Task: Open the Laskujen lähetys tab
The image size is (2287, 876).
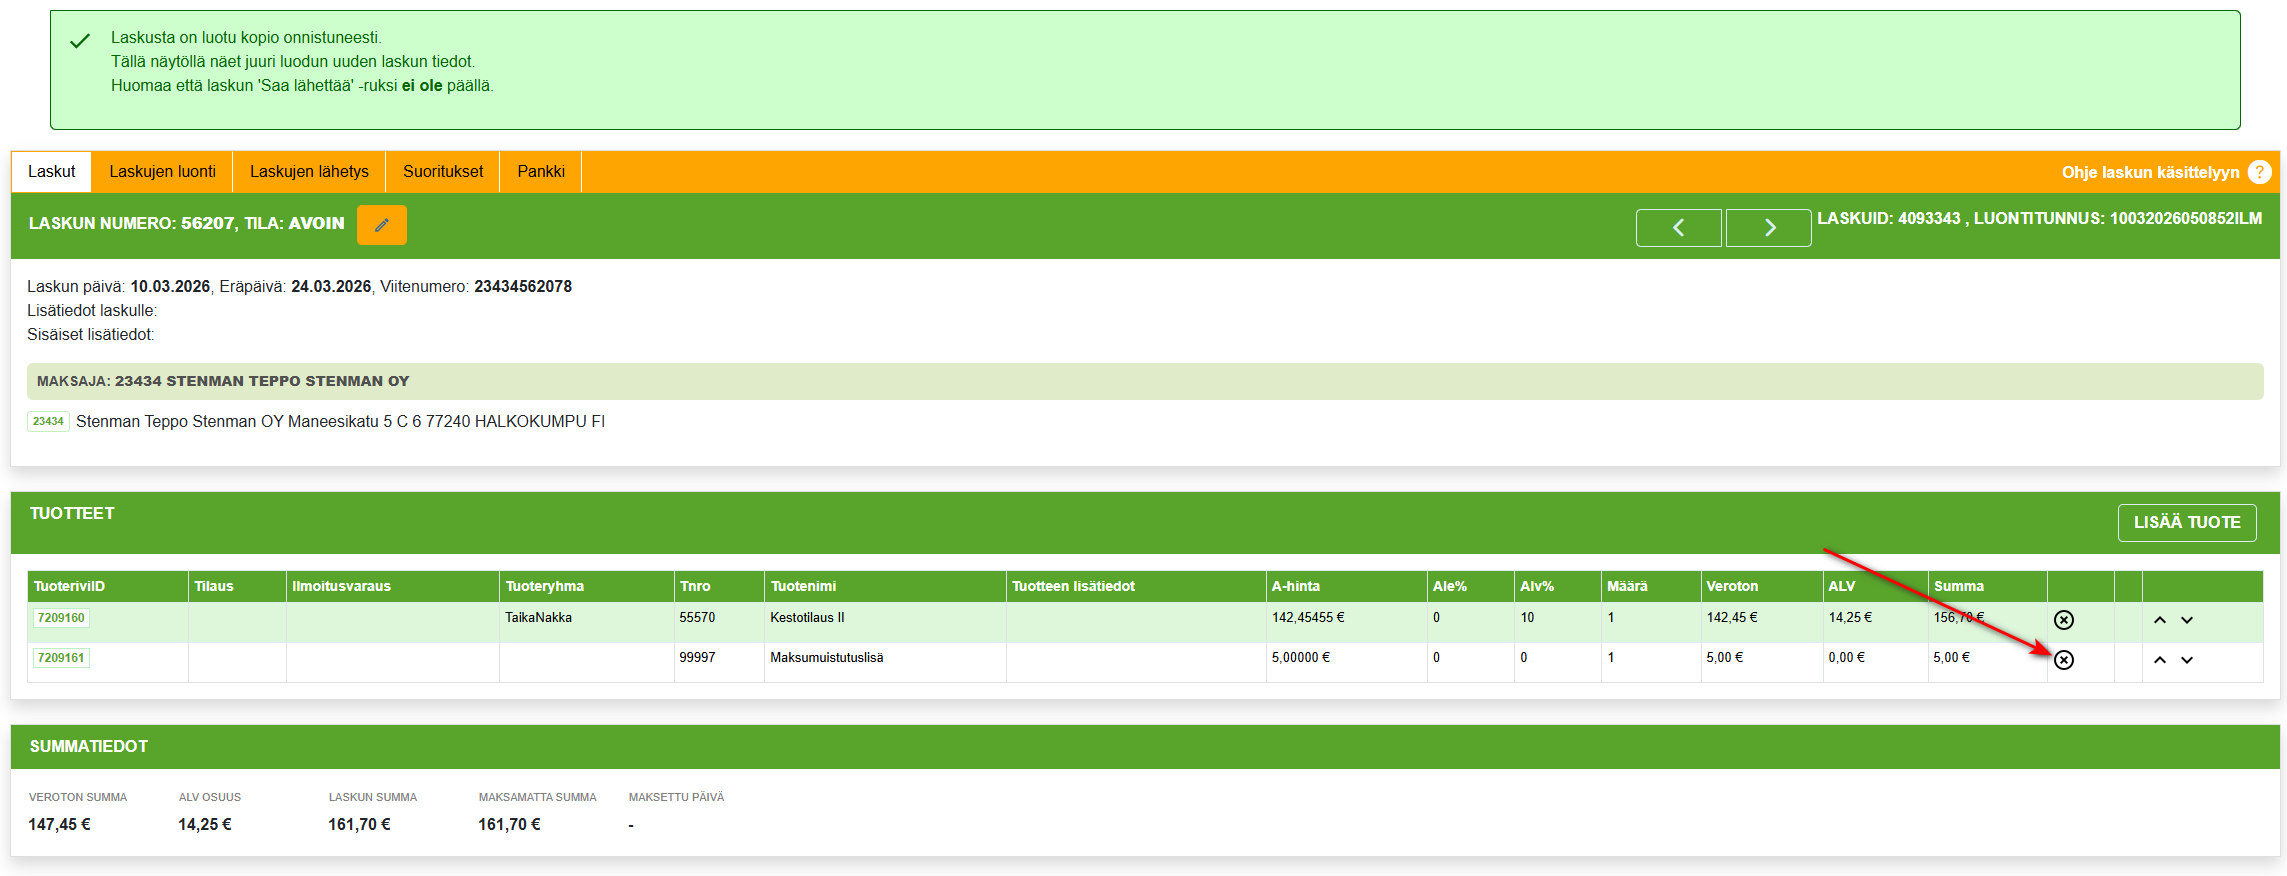Action: 309,172
